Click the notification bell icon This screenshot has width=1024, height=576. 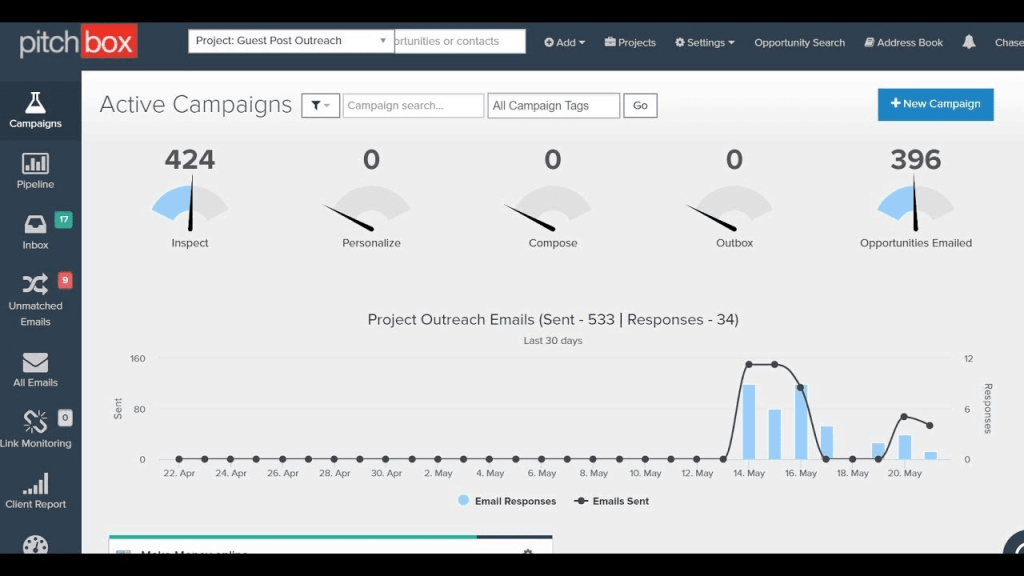[968, 42]
